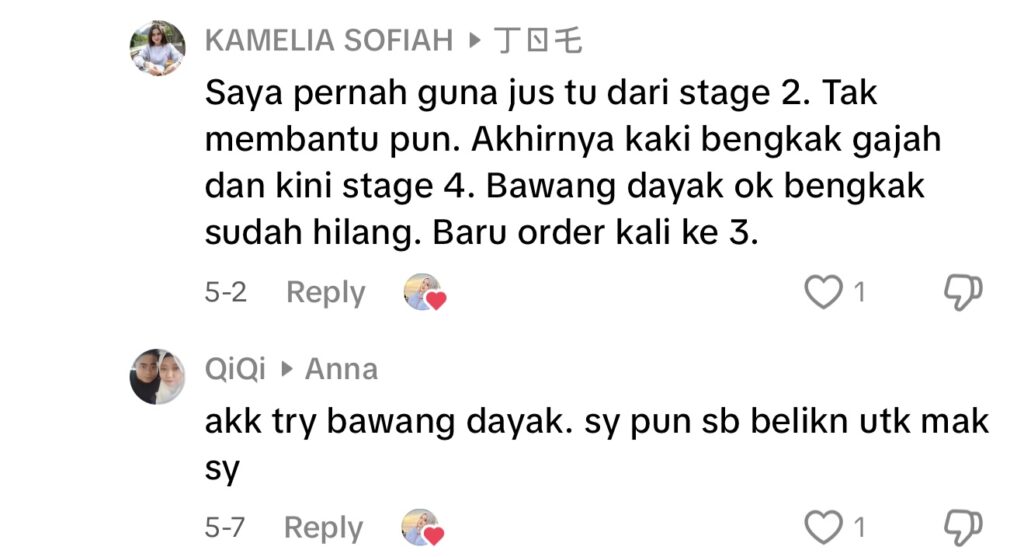Go to Anna's profile from the reply tag

(341, 370)
